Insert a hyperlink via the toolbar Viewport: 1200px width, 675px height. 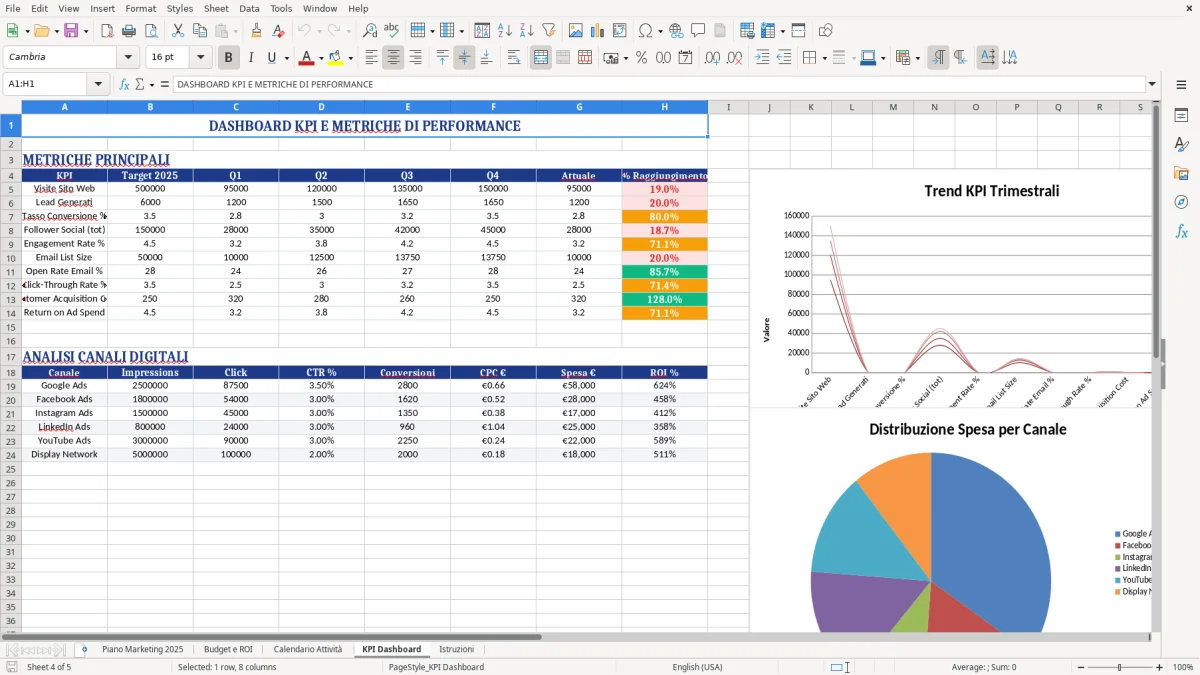coord(675,30)
